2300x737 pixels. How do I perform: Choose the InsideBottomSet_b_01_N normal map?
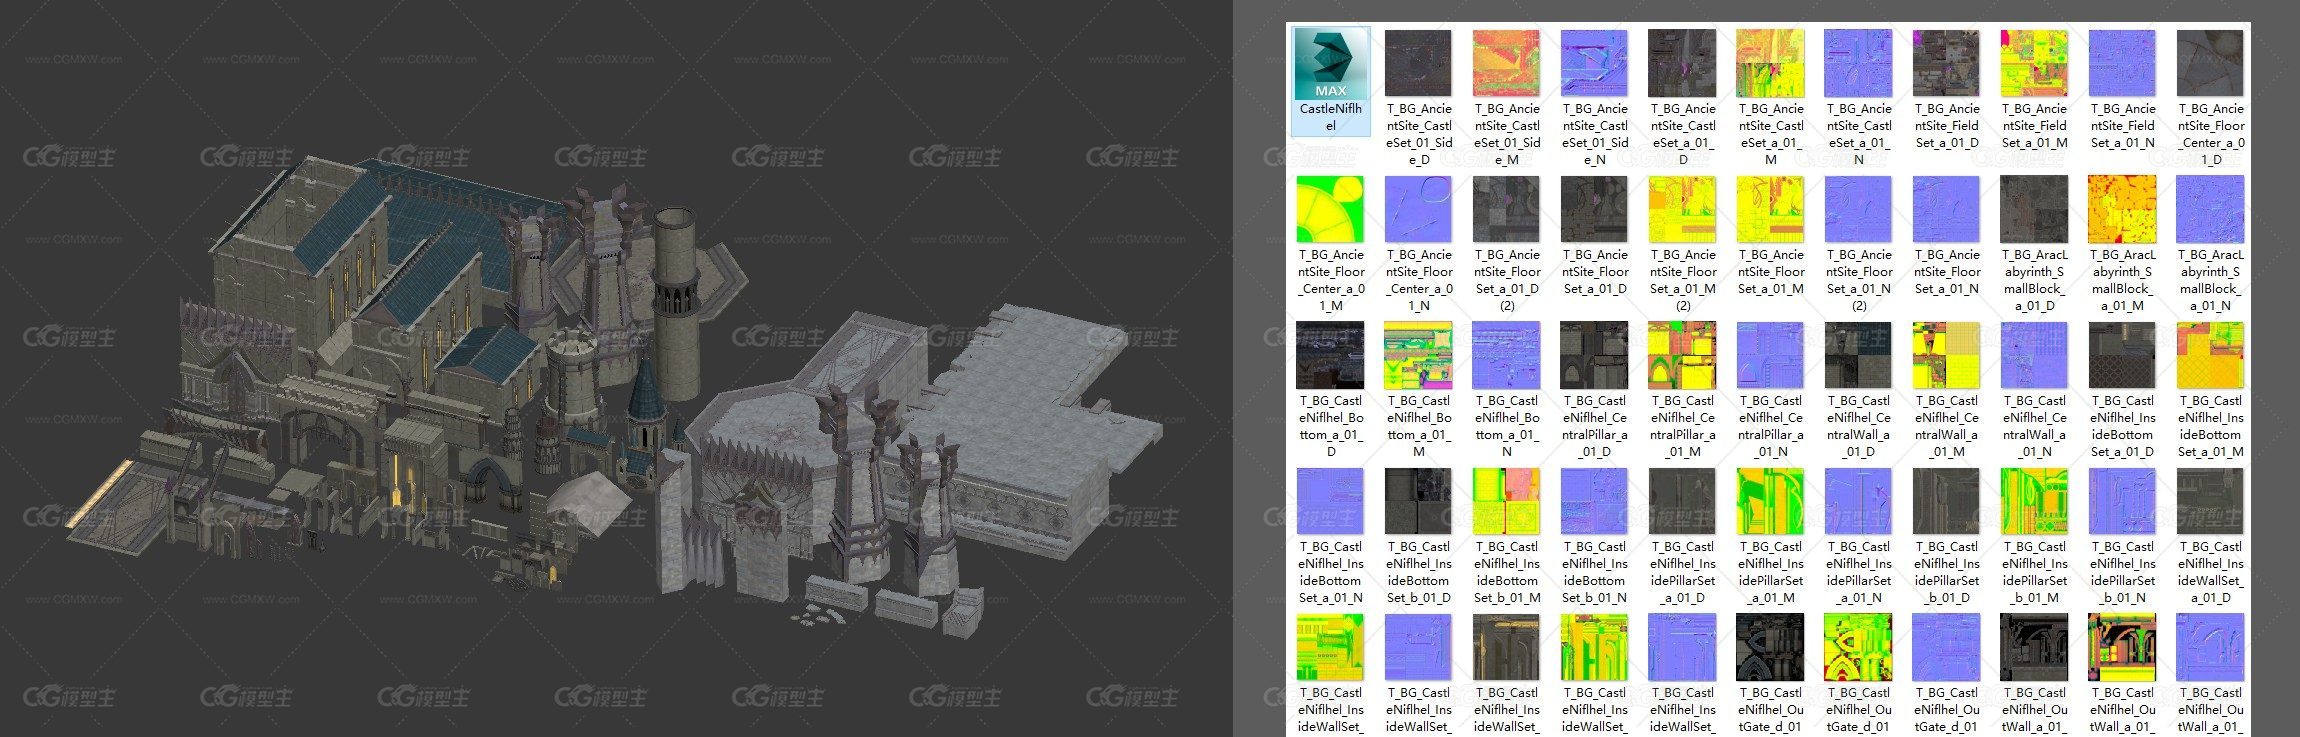(1594, 502)
